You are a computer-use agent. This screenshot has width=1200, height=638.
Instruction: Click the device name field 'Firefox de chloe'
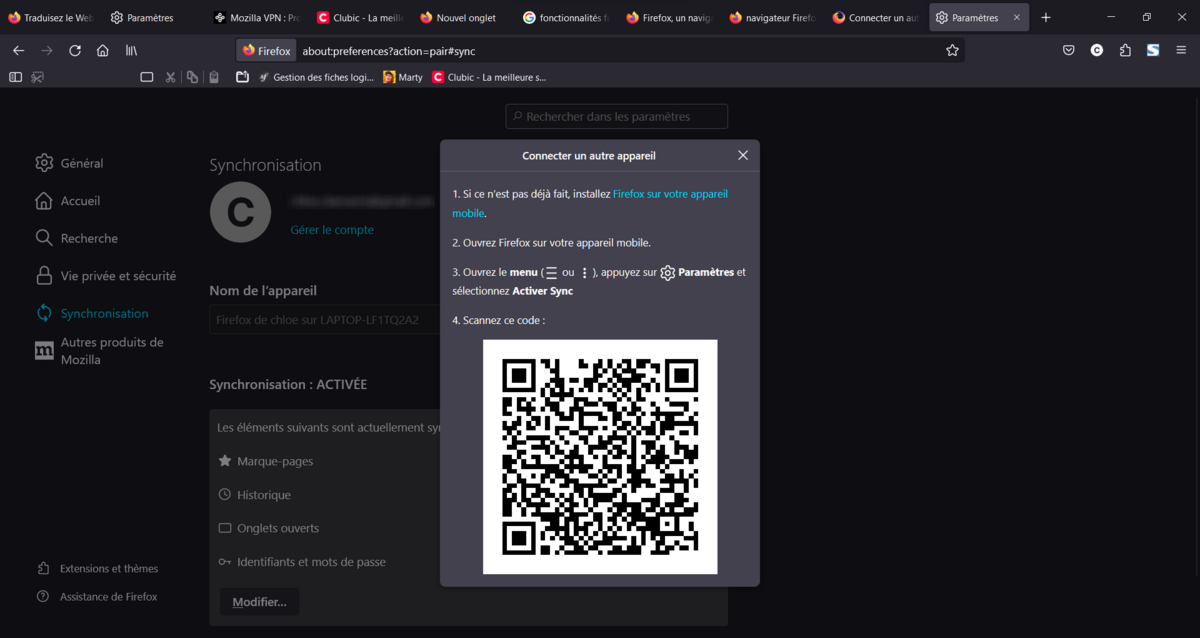pos(324,320)
